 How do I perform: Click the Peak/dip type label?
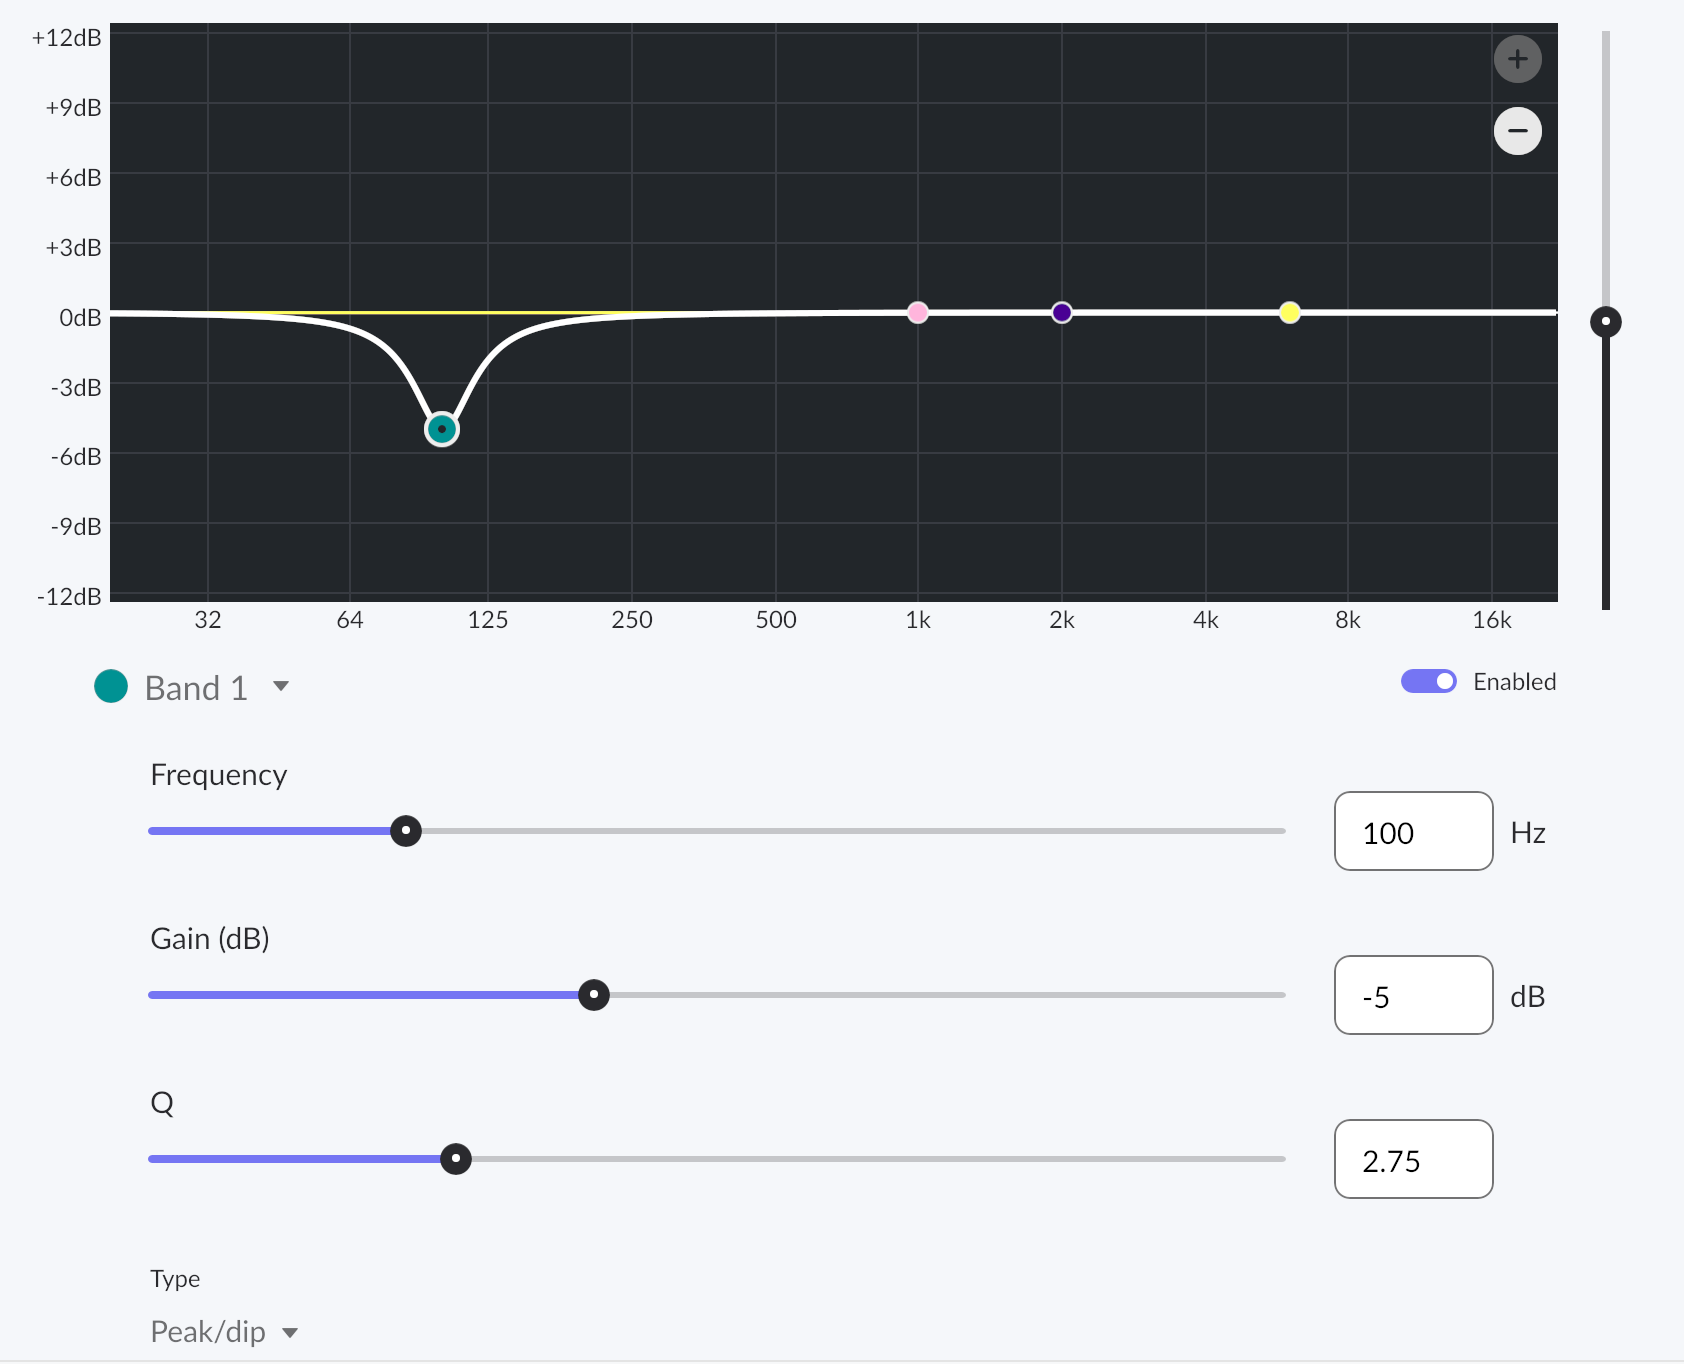208,1332
